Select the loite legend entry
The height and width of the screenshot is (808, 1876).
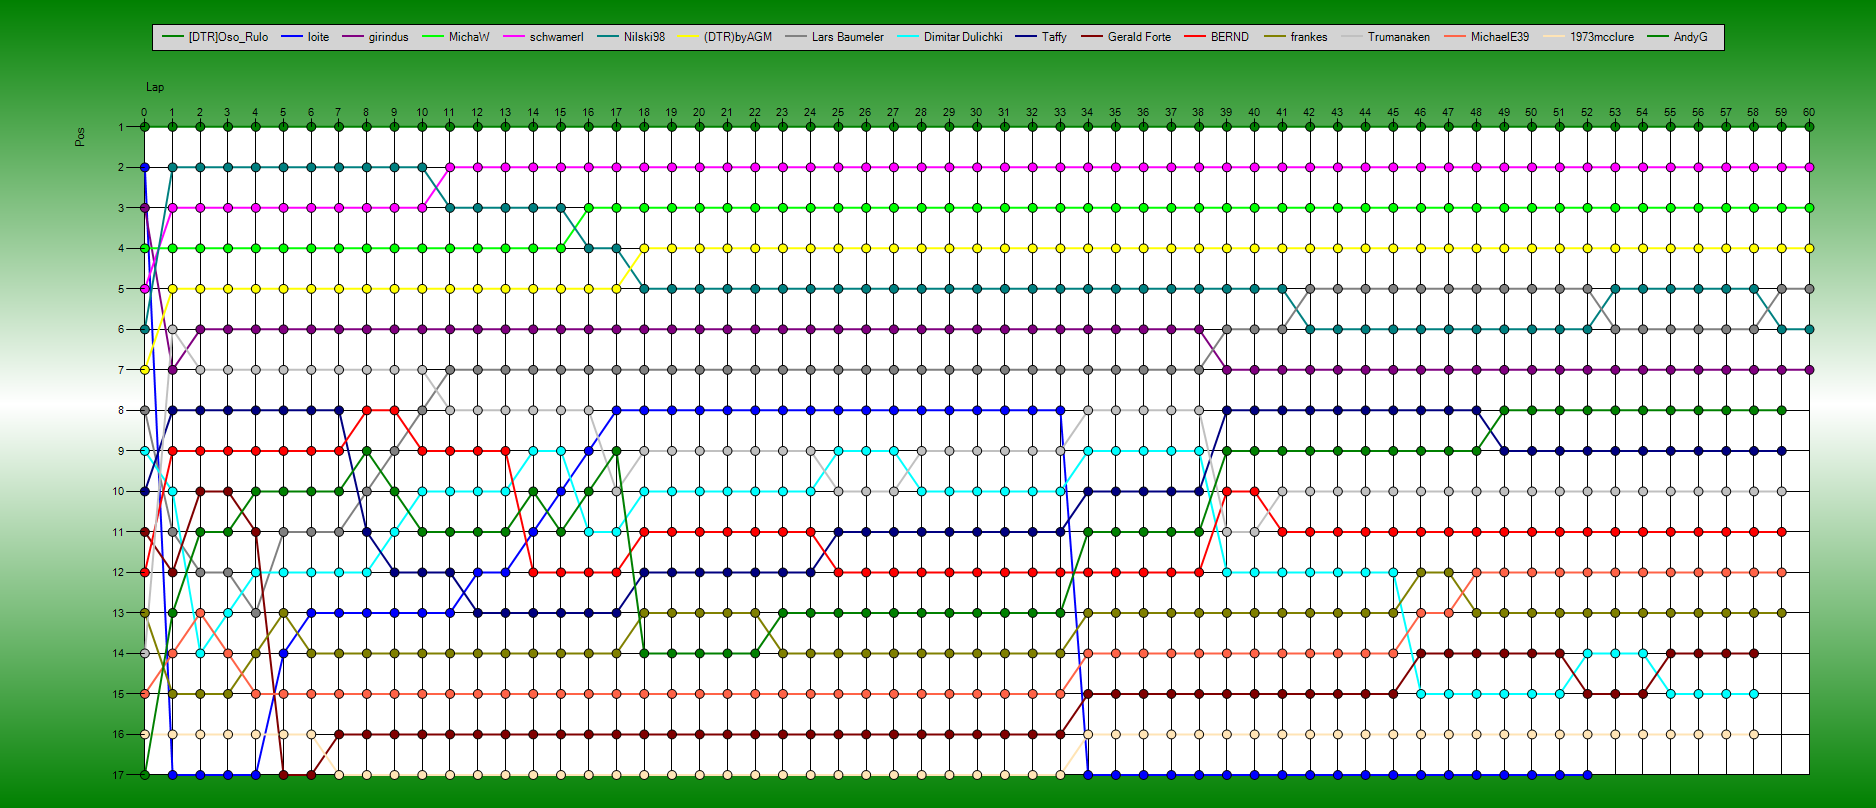tap(305, 37)
